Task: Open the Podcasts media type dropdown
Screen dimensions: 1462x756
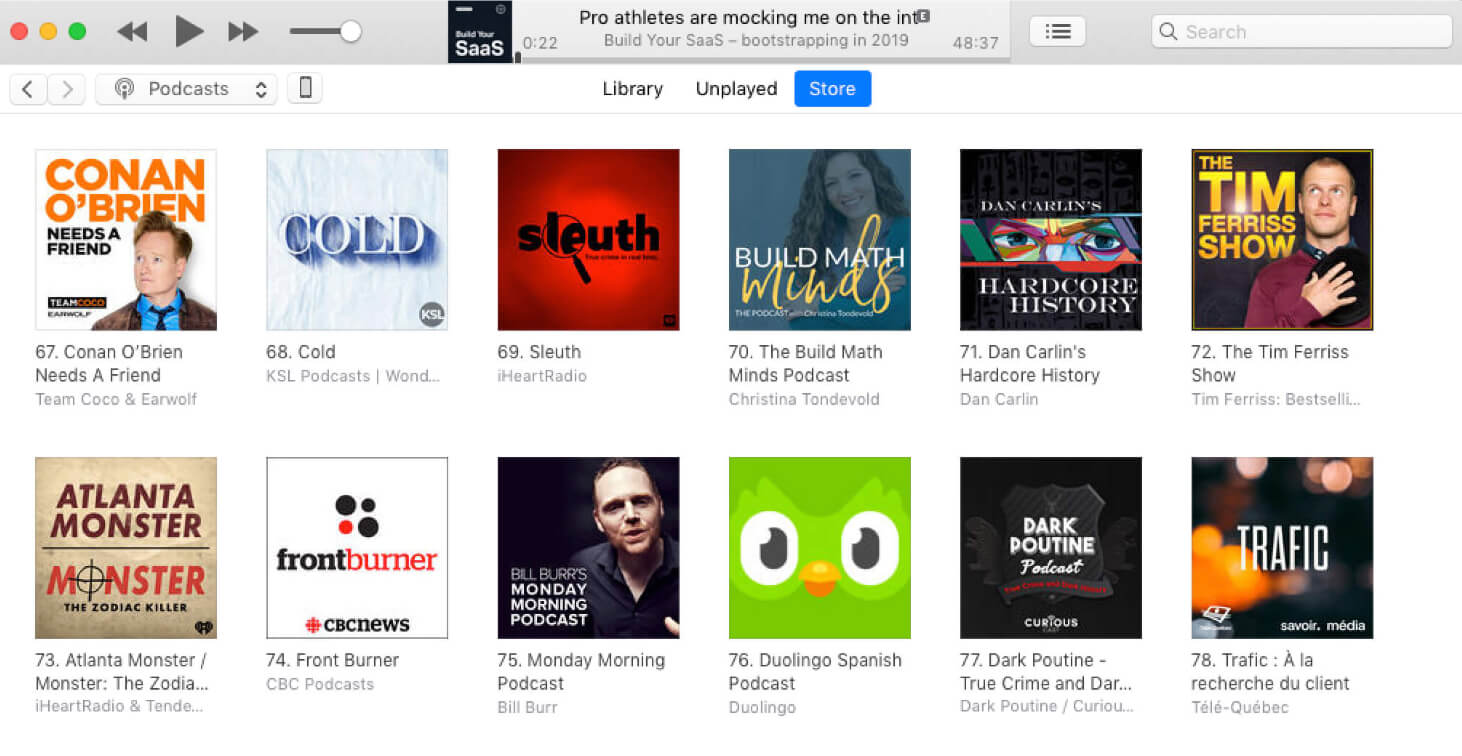Action: [x=187, y=89]
